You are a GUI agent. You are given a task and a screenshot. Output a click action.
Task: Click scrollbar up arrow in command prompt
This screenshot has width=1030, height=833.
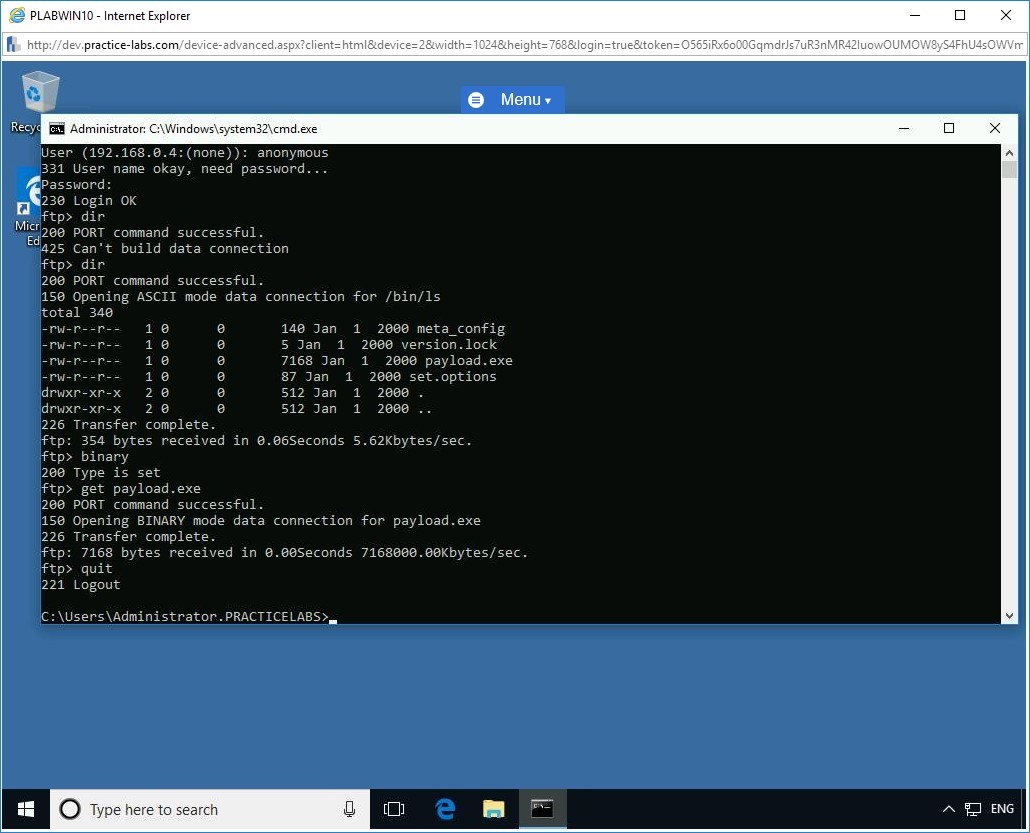pos(1010,153)
